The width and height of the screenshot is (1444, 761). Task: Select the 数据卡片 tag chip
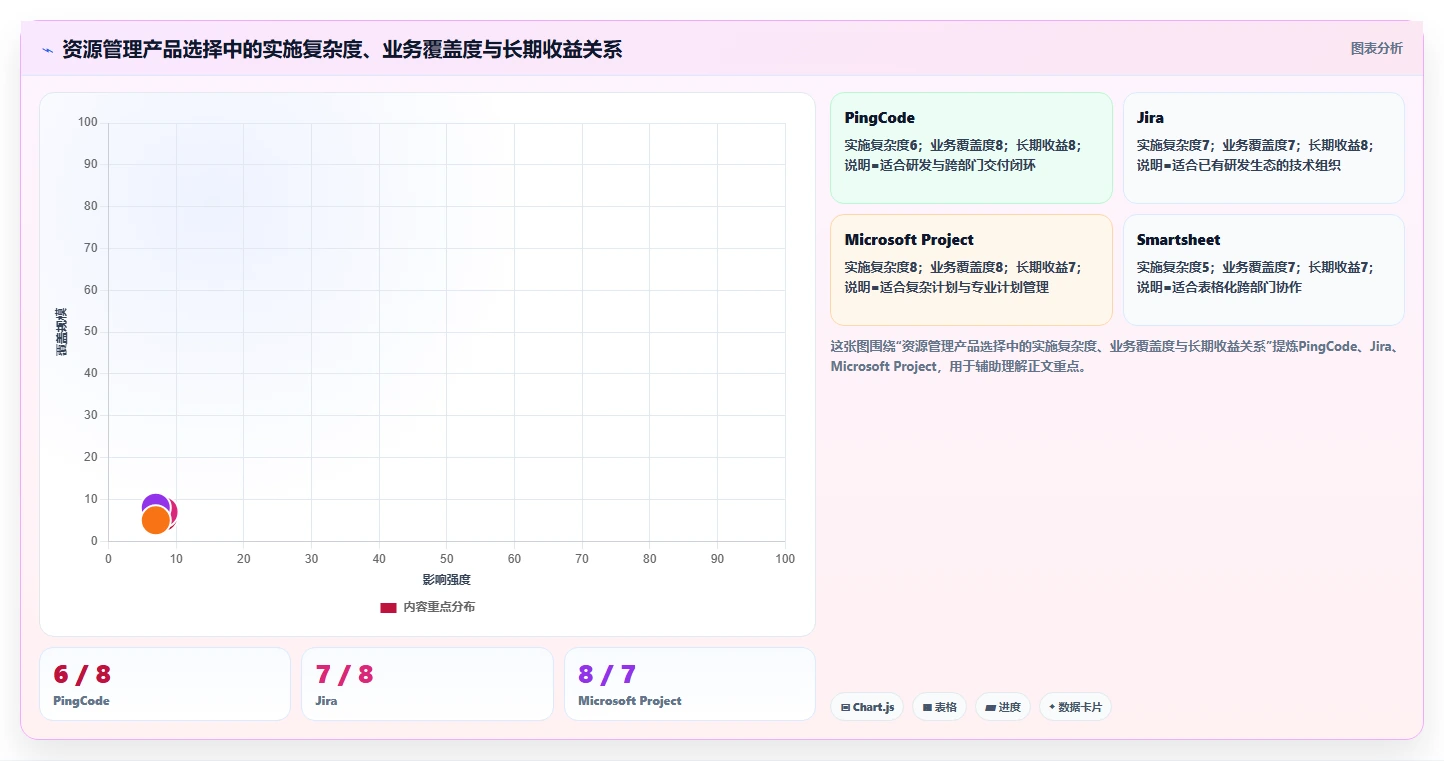[x=1075, y=707]
